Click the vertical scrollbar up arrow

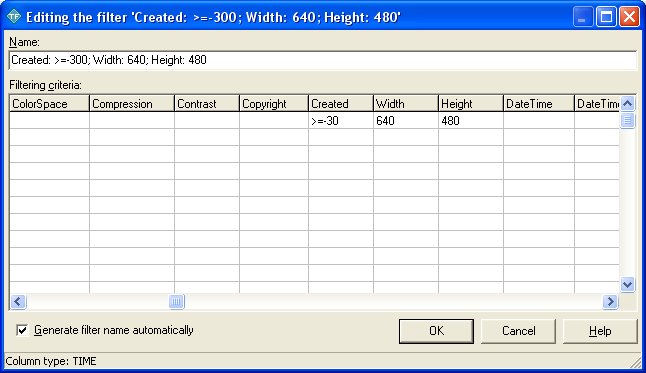pos(627,103)
